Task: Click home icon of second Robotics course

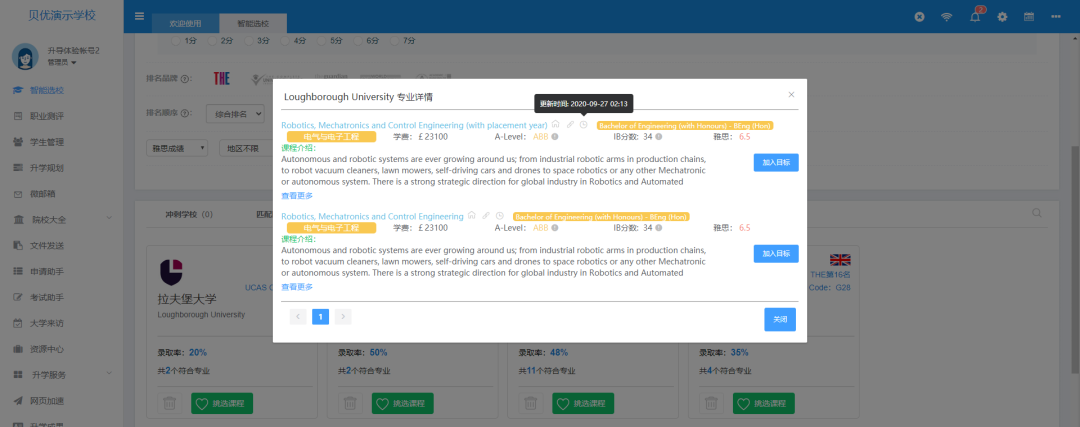Action: [472, 216]
